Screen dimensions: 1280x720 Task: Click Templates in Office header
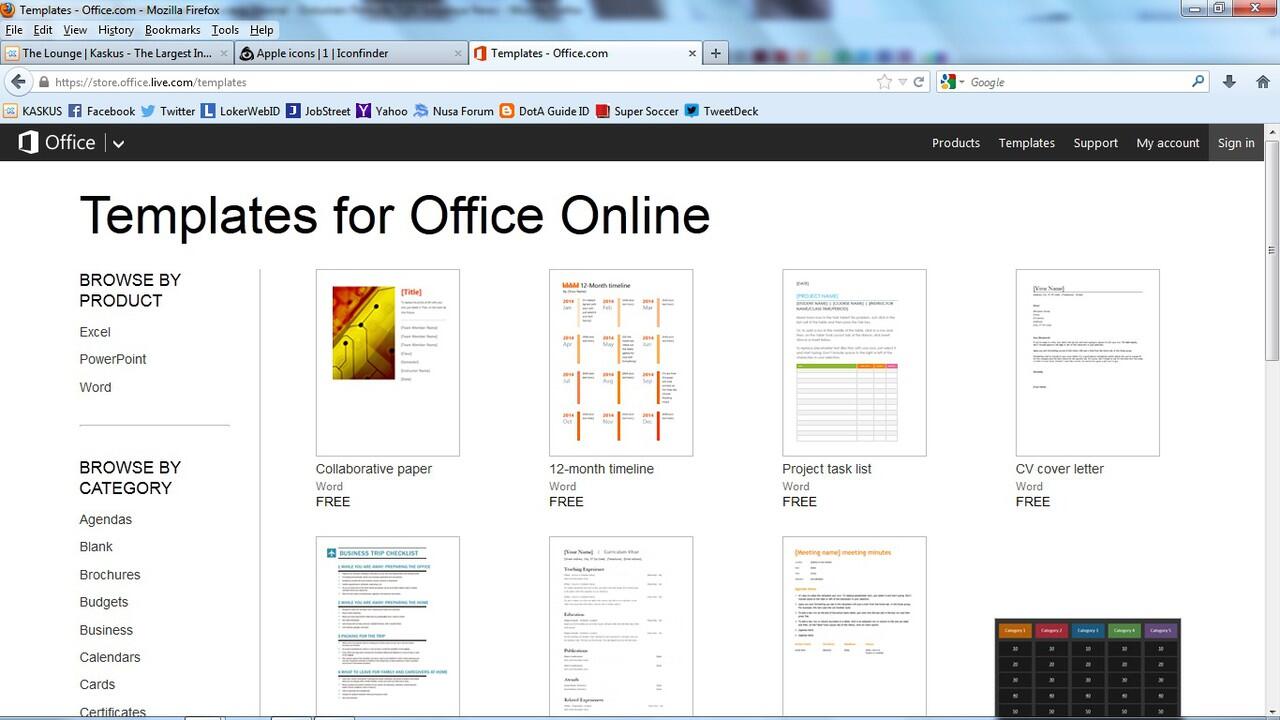[1027, 143]
